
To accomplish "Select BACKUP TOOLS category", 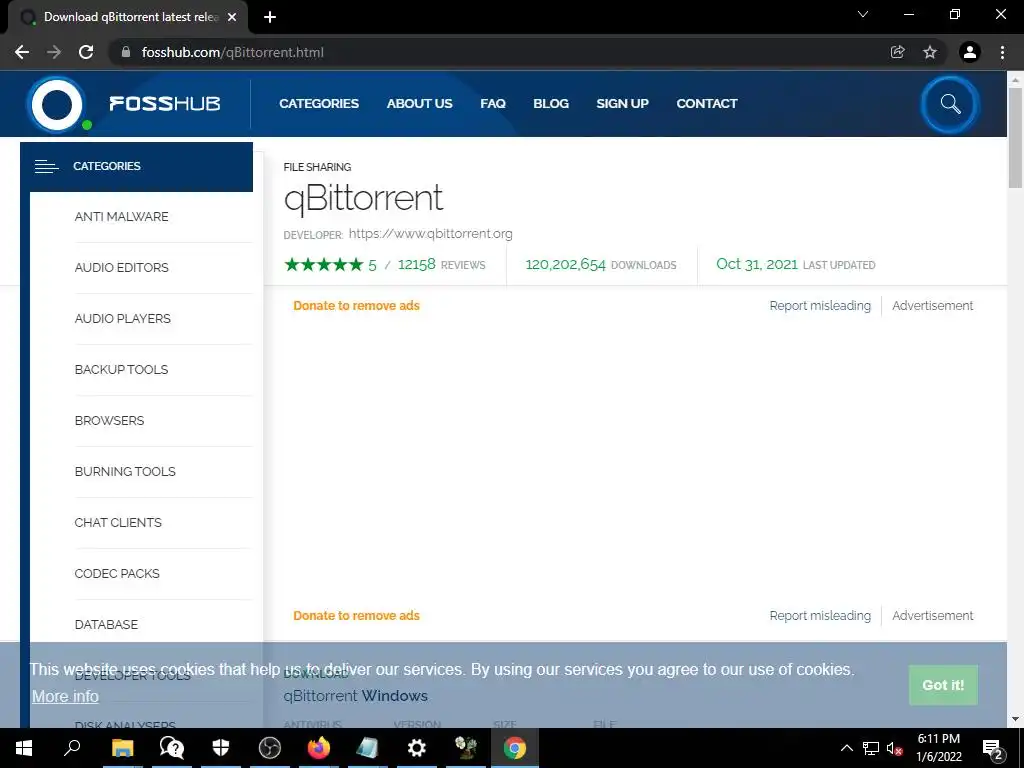I will tap(121, 370).
